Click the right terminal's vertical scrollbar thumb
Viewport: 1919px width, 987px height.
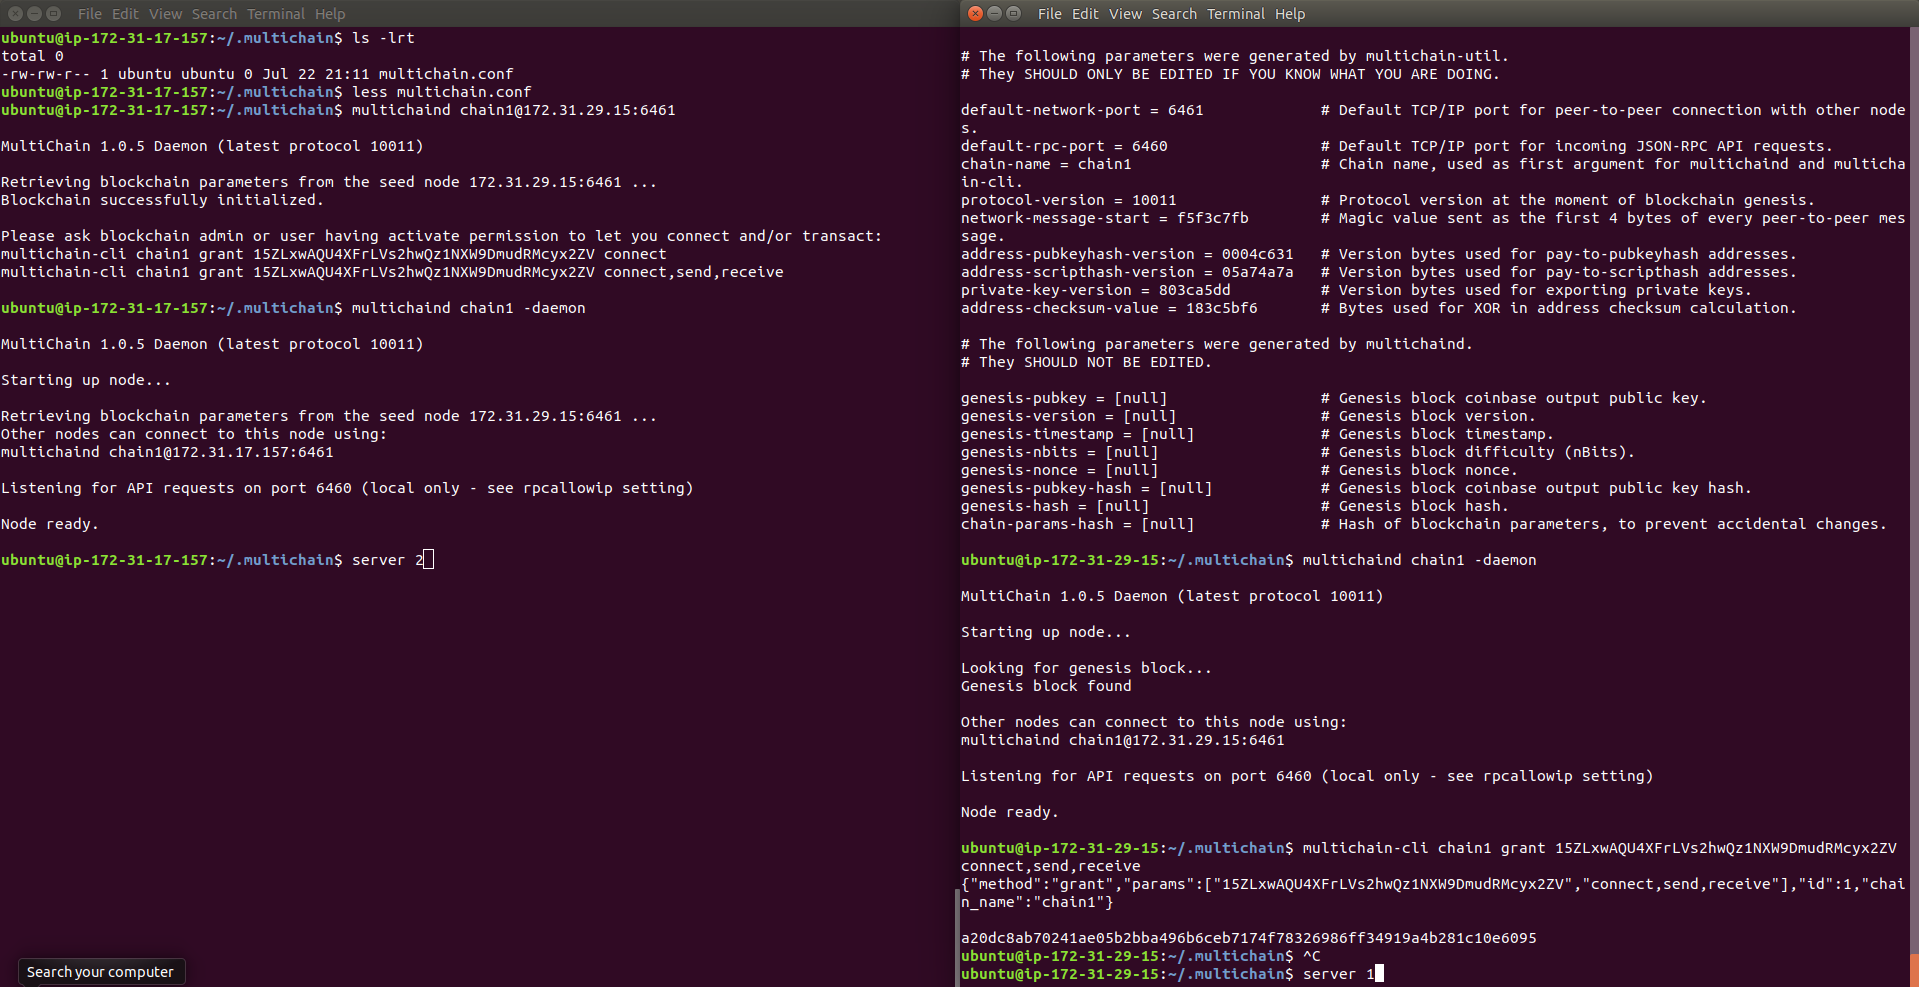click(1914, 970)
